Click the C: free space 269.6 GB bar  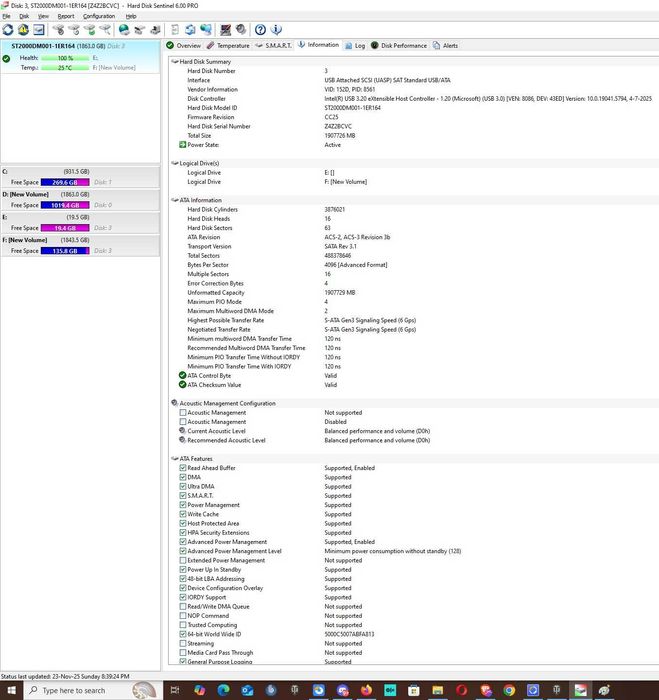click(65, 182)
